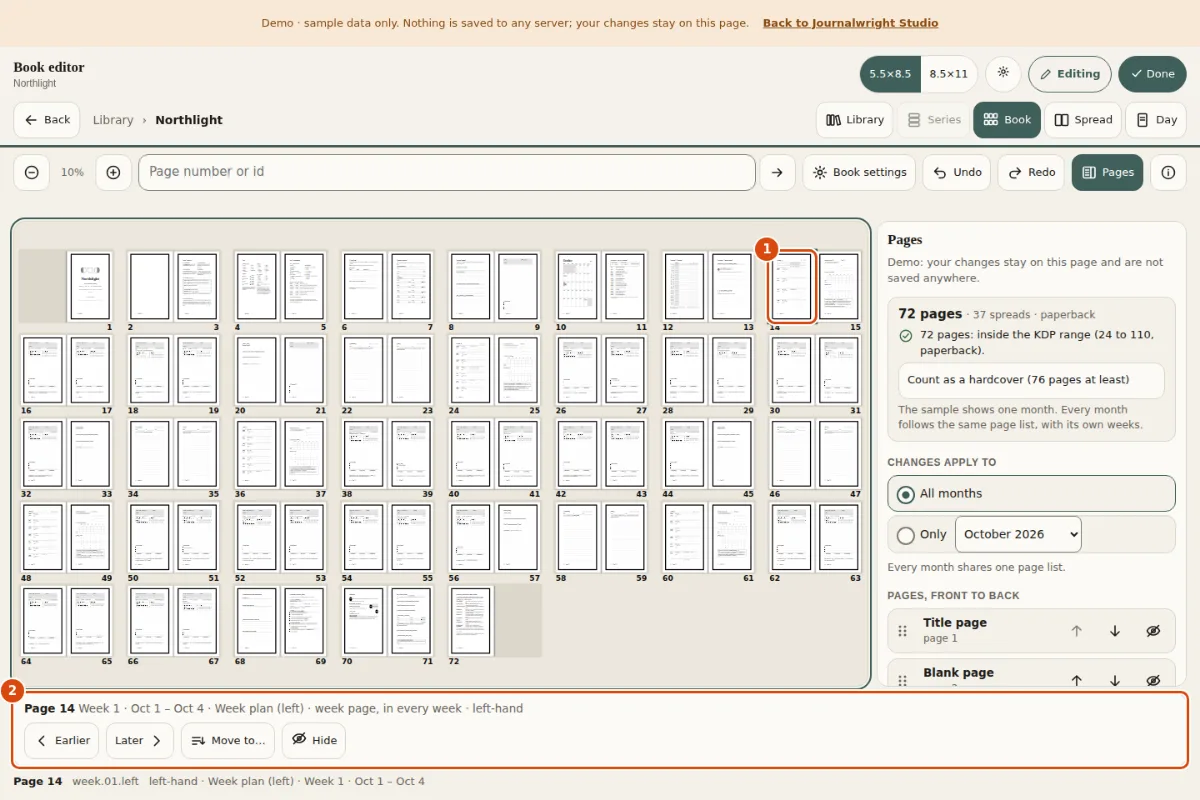Click the week.01.left status text

(105, 781)
